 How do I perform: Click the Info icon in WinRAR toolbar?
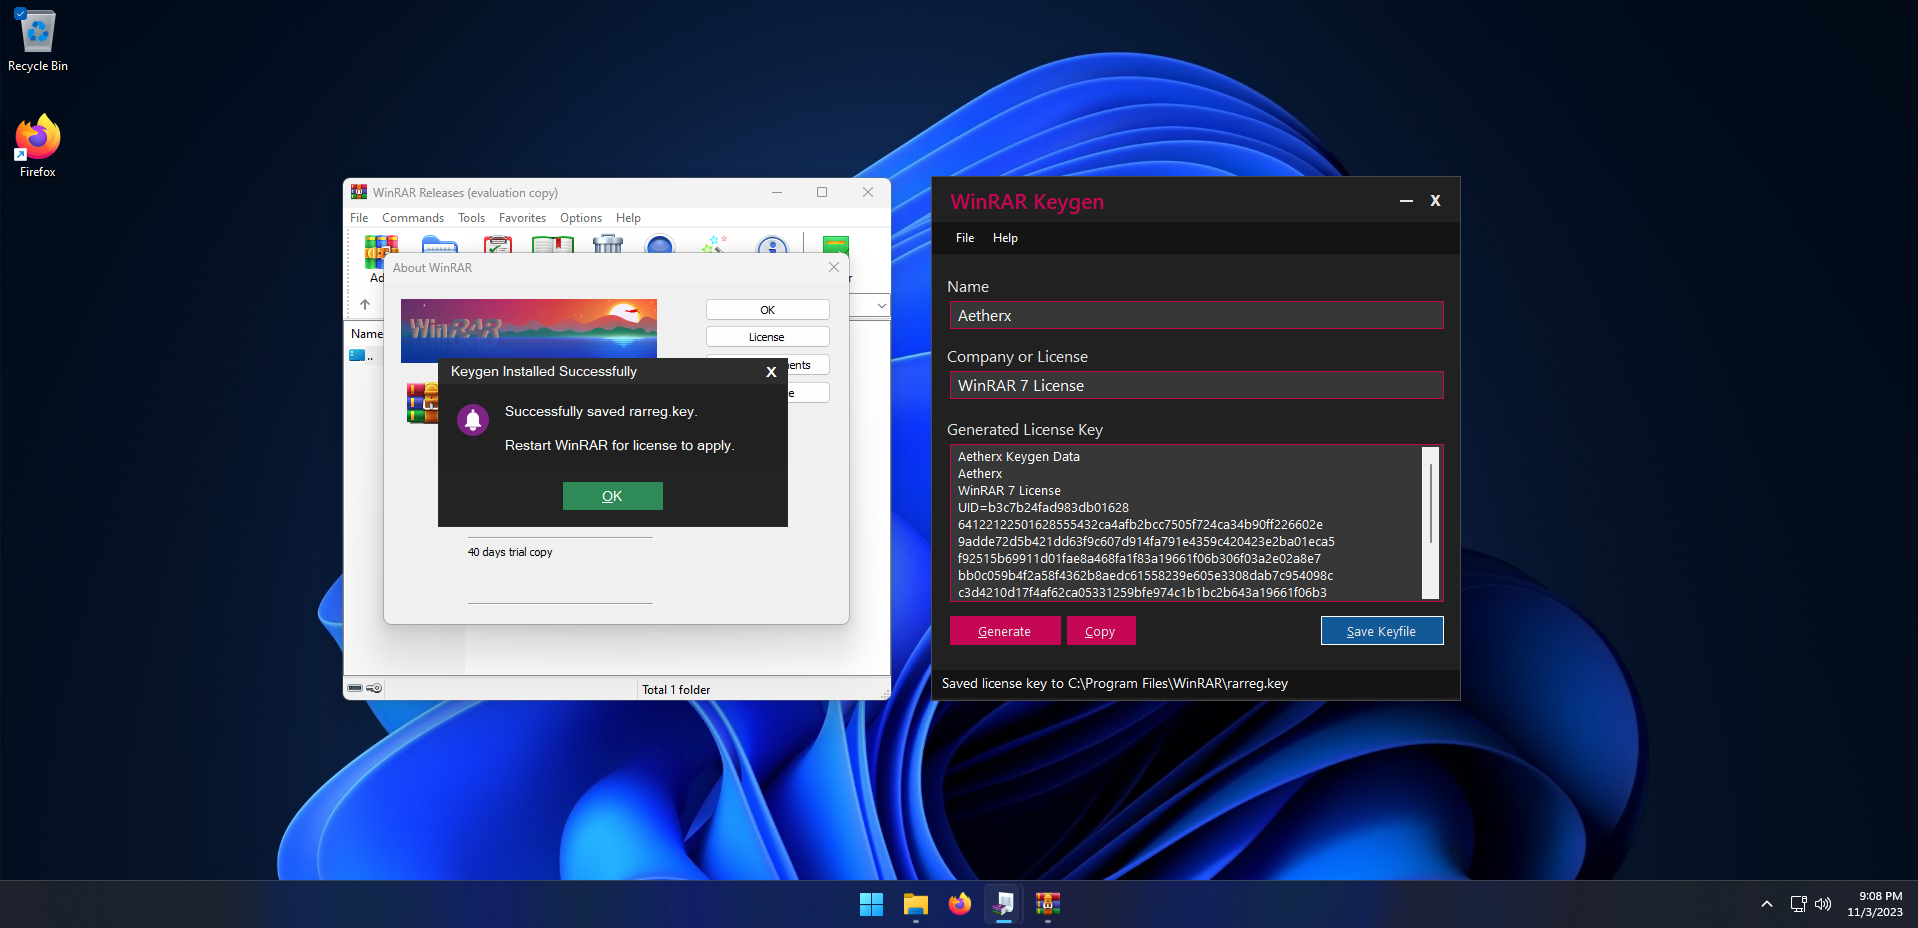[x=772, y=245]
